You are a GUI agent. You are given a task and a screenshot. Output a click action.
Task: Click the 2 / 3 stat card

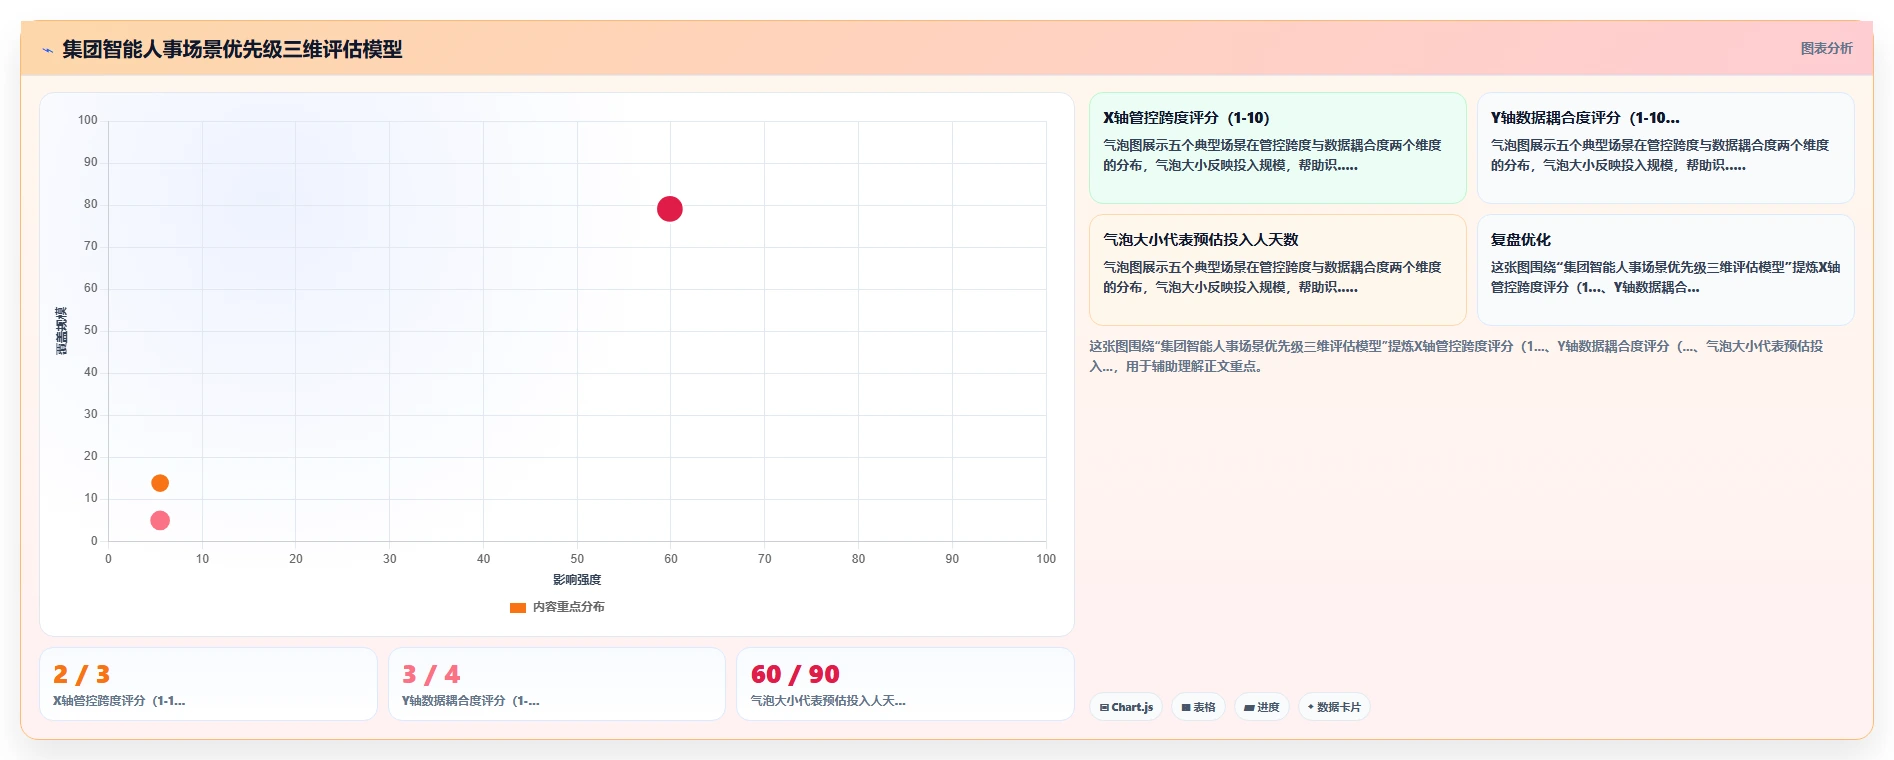point(208,684)
